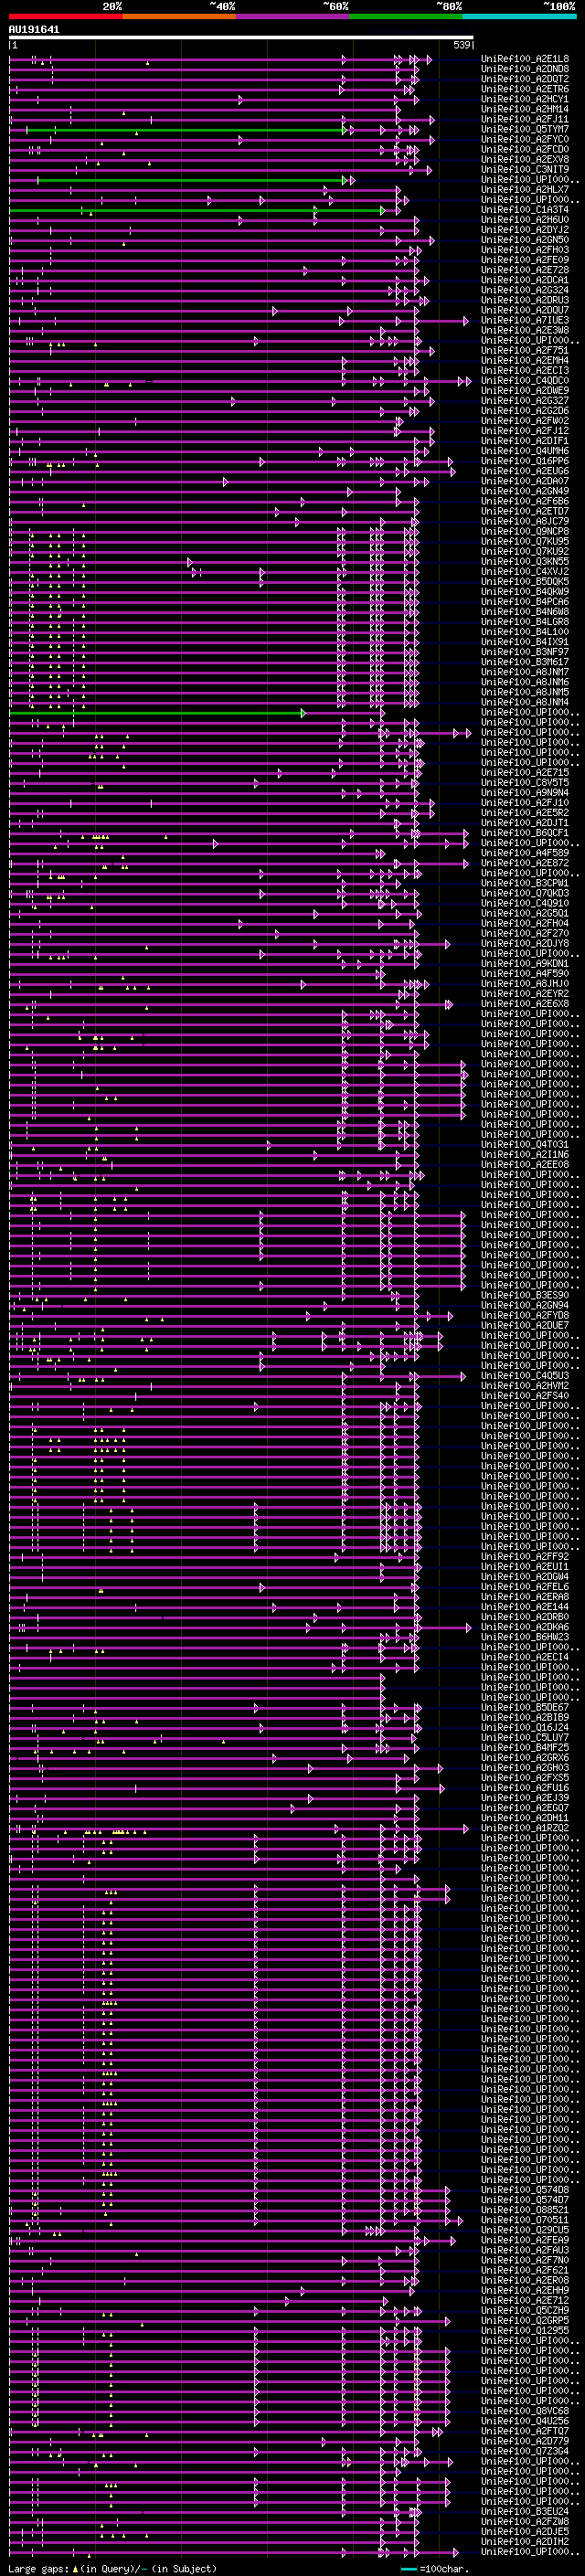Click the UniRef100_Q16PP6 hit name
This screenshot has height=2576, width=585.
(x=525, y=461)
